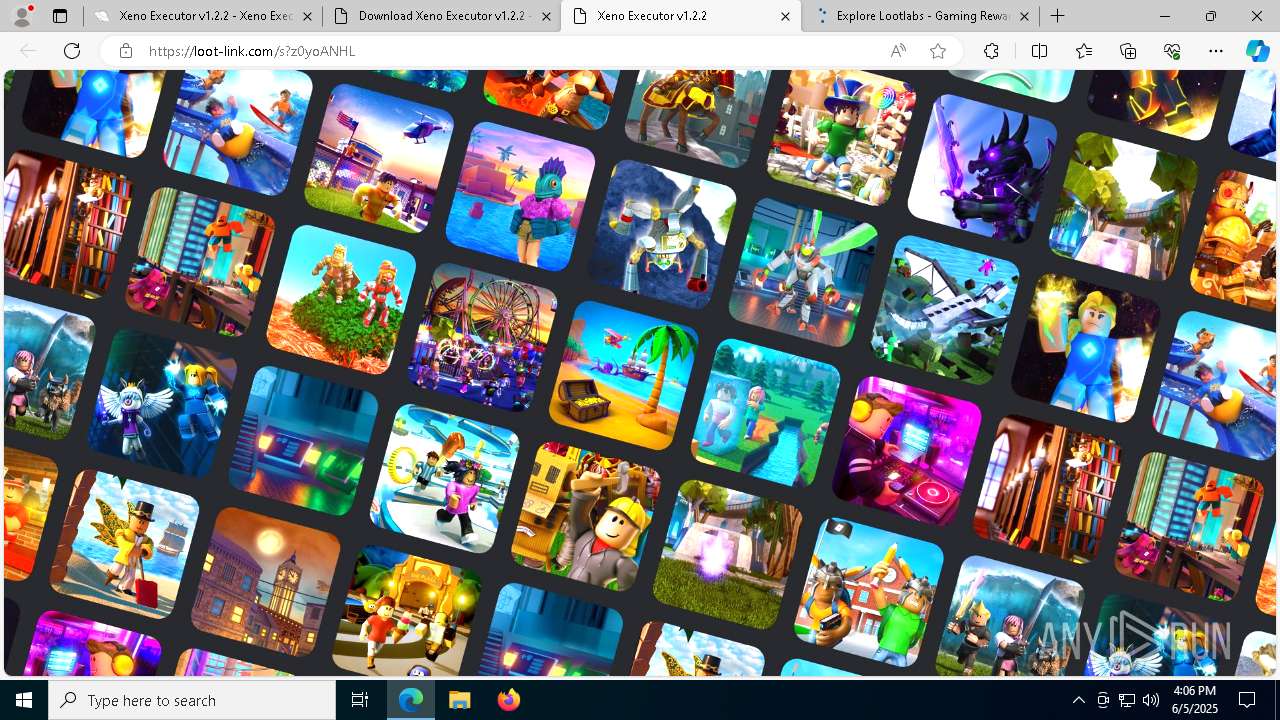Go back to the previous page
Image resolution: width=1280 pixels, height=720 pixels.
coord(29,51)
